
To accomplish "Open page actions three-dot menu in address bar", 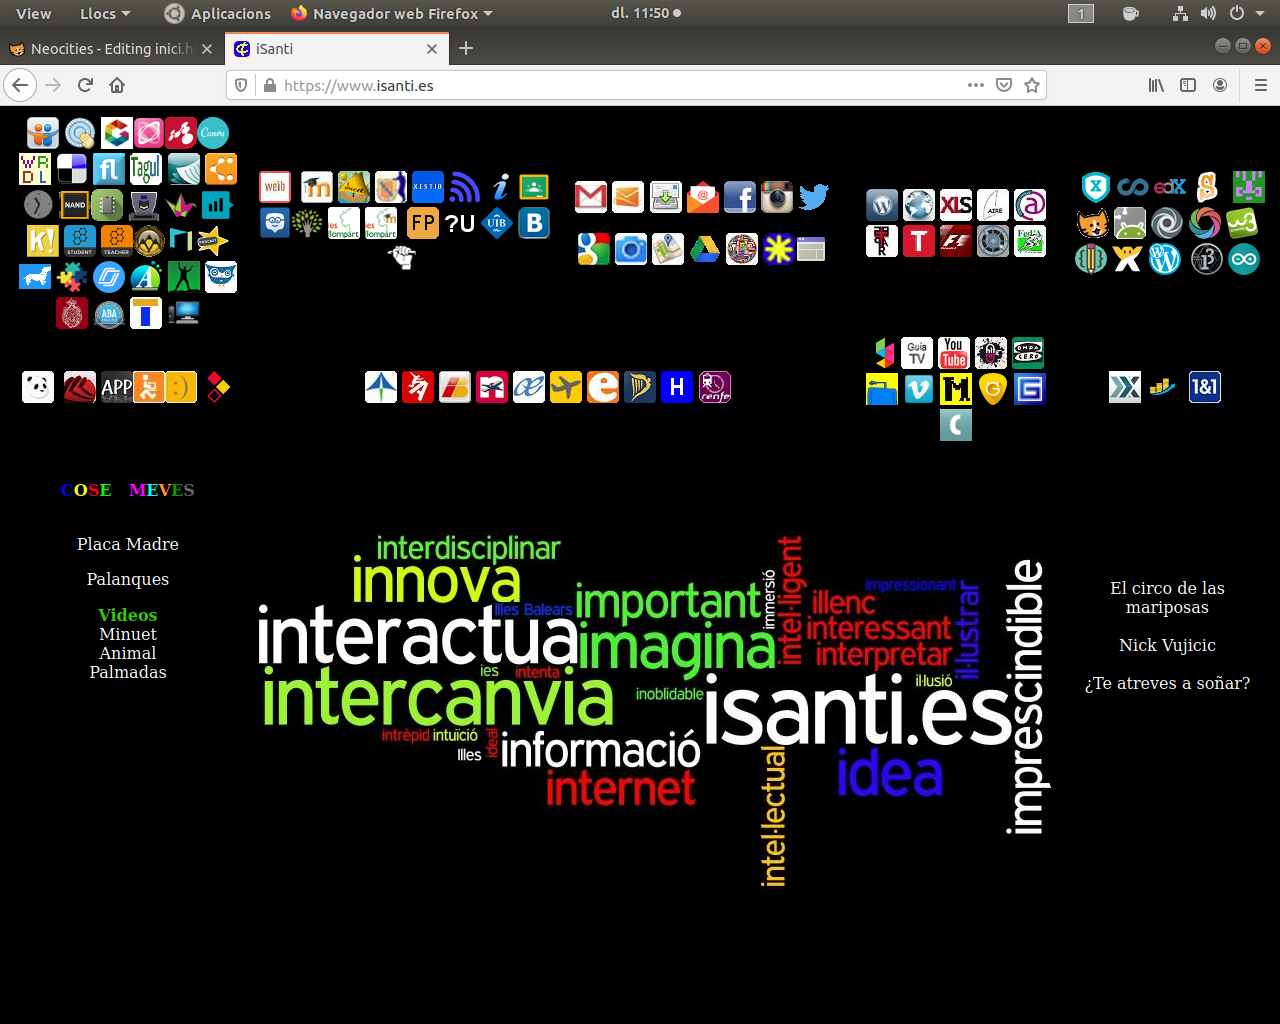I will pyautogui.click(x=976, y=85).
